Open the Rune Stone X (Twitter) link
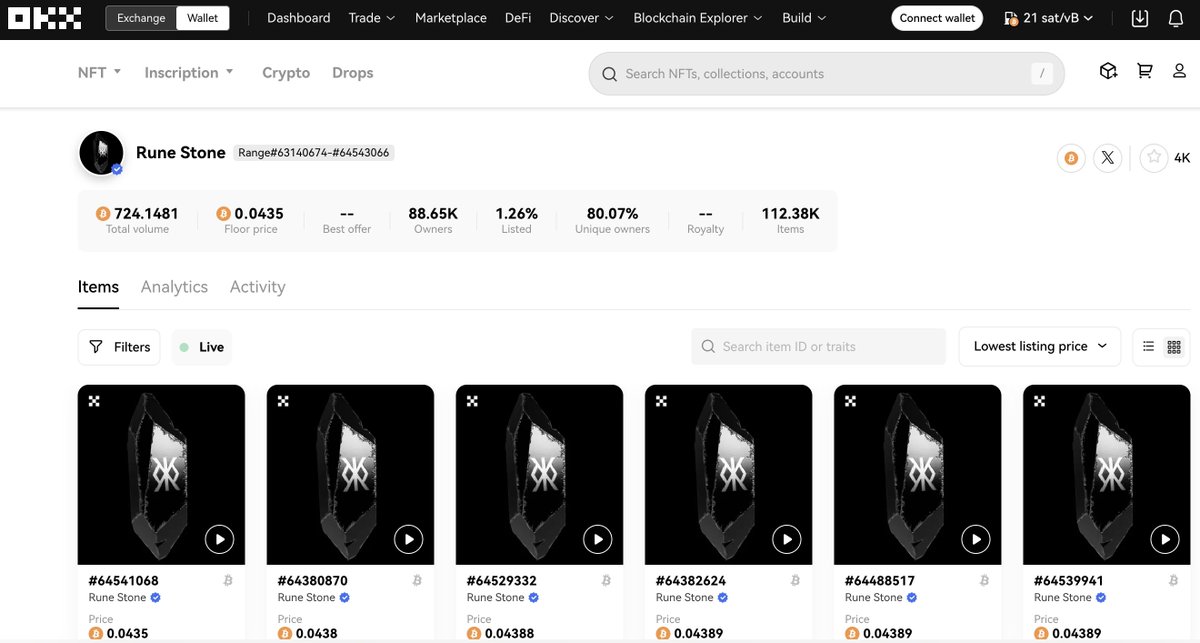 click(1107, 158)
